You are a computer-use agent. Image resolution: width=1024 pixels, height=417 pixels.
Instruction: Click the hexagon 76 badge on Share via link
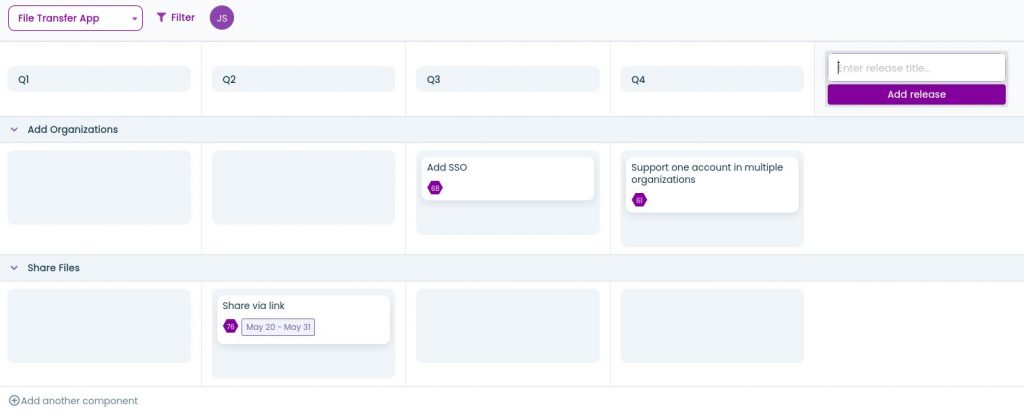[231, 326]
